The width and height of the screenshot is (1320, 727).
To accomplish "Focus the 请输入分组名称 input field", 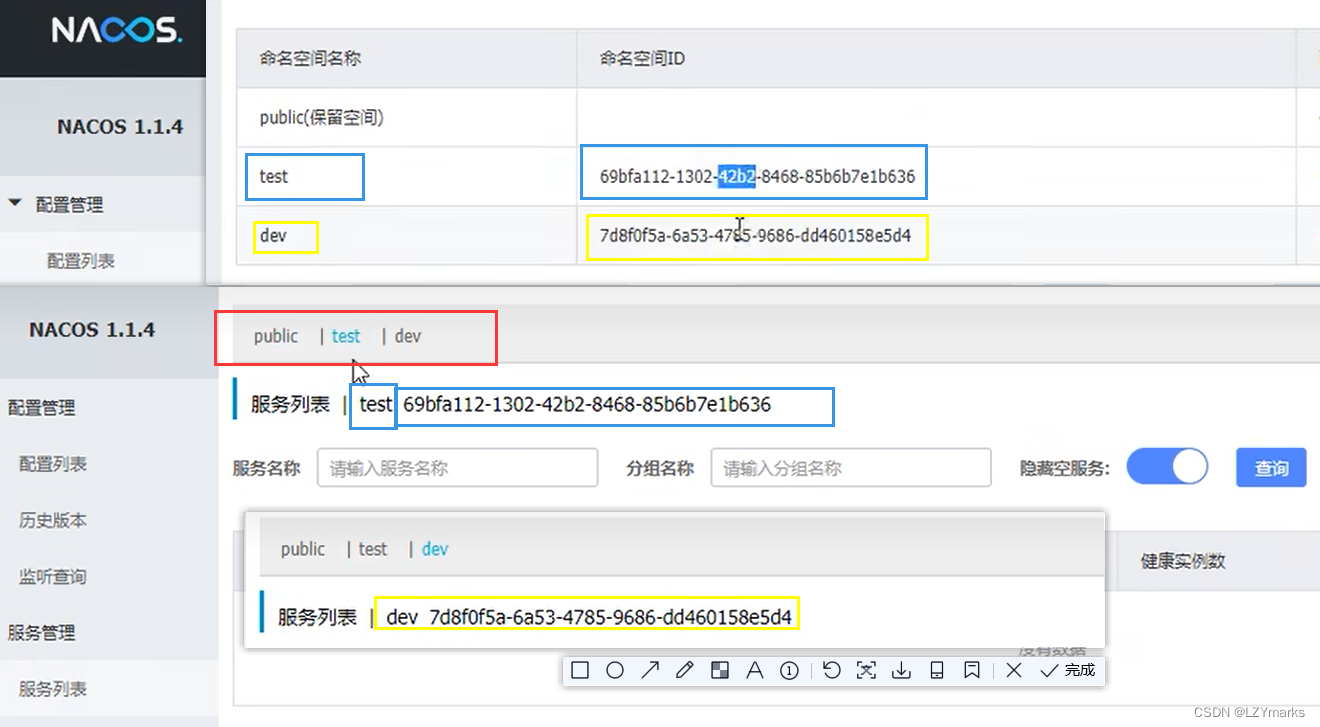I will pos(851,468).
